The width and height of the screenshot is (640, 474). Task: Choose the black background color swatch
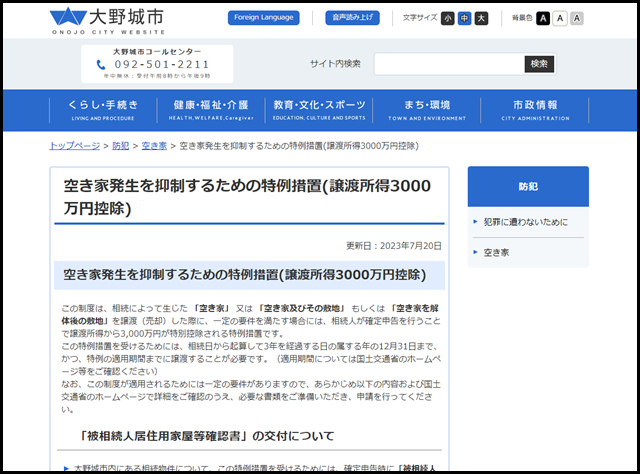pyautogui.click(x=543, y=18)
